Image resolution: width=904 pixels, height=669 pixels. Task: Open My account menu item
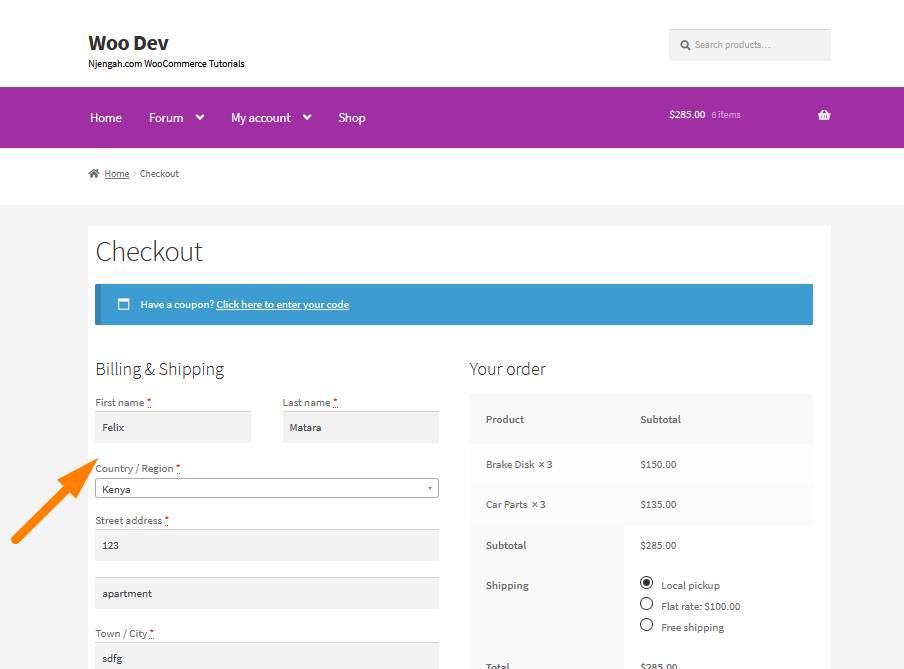tap(261, 118)
